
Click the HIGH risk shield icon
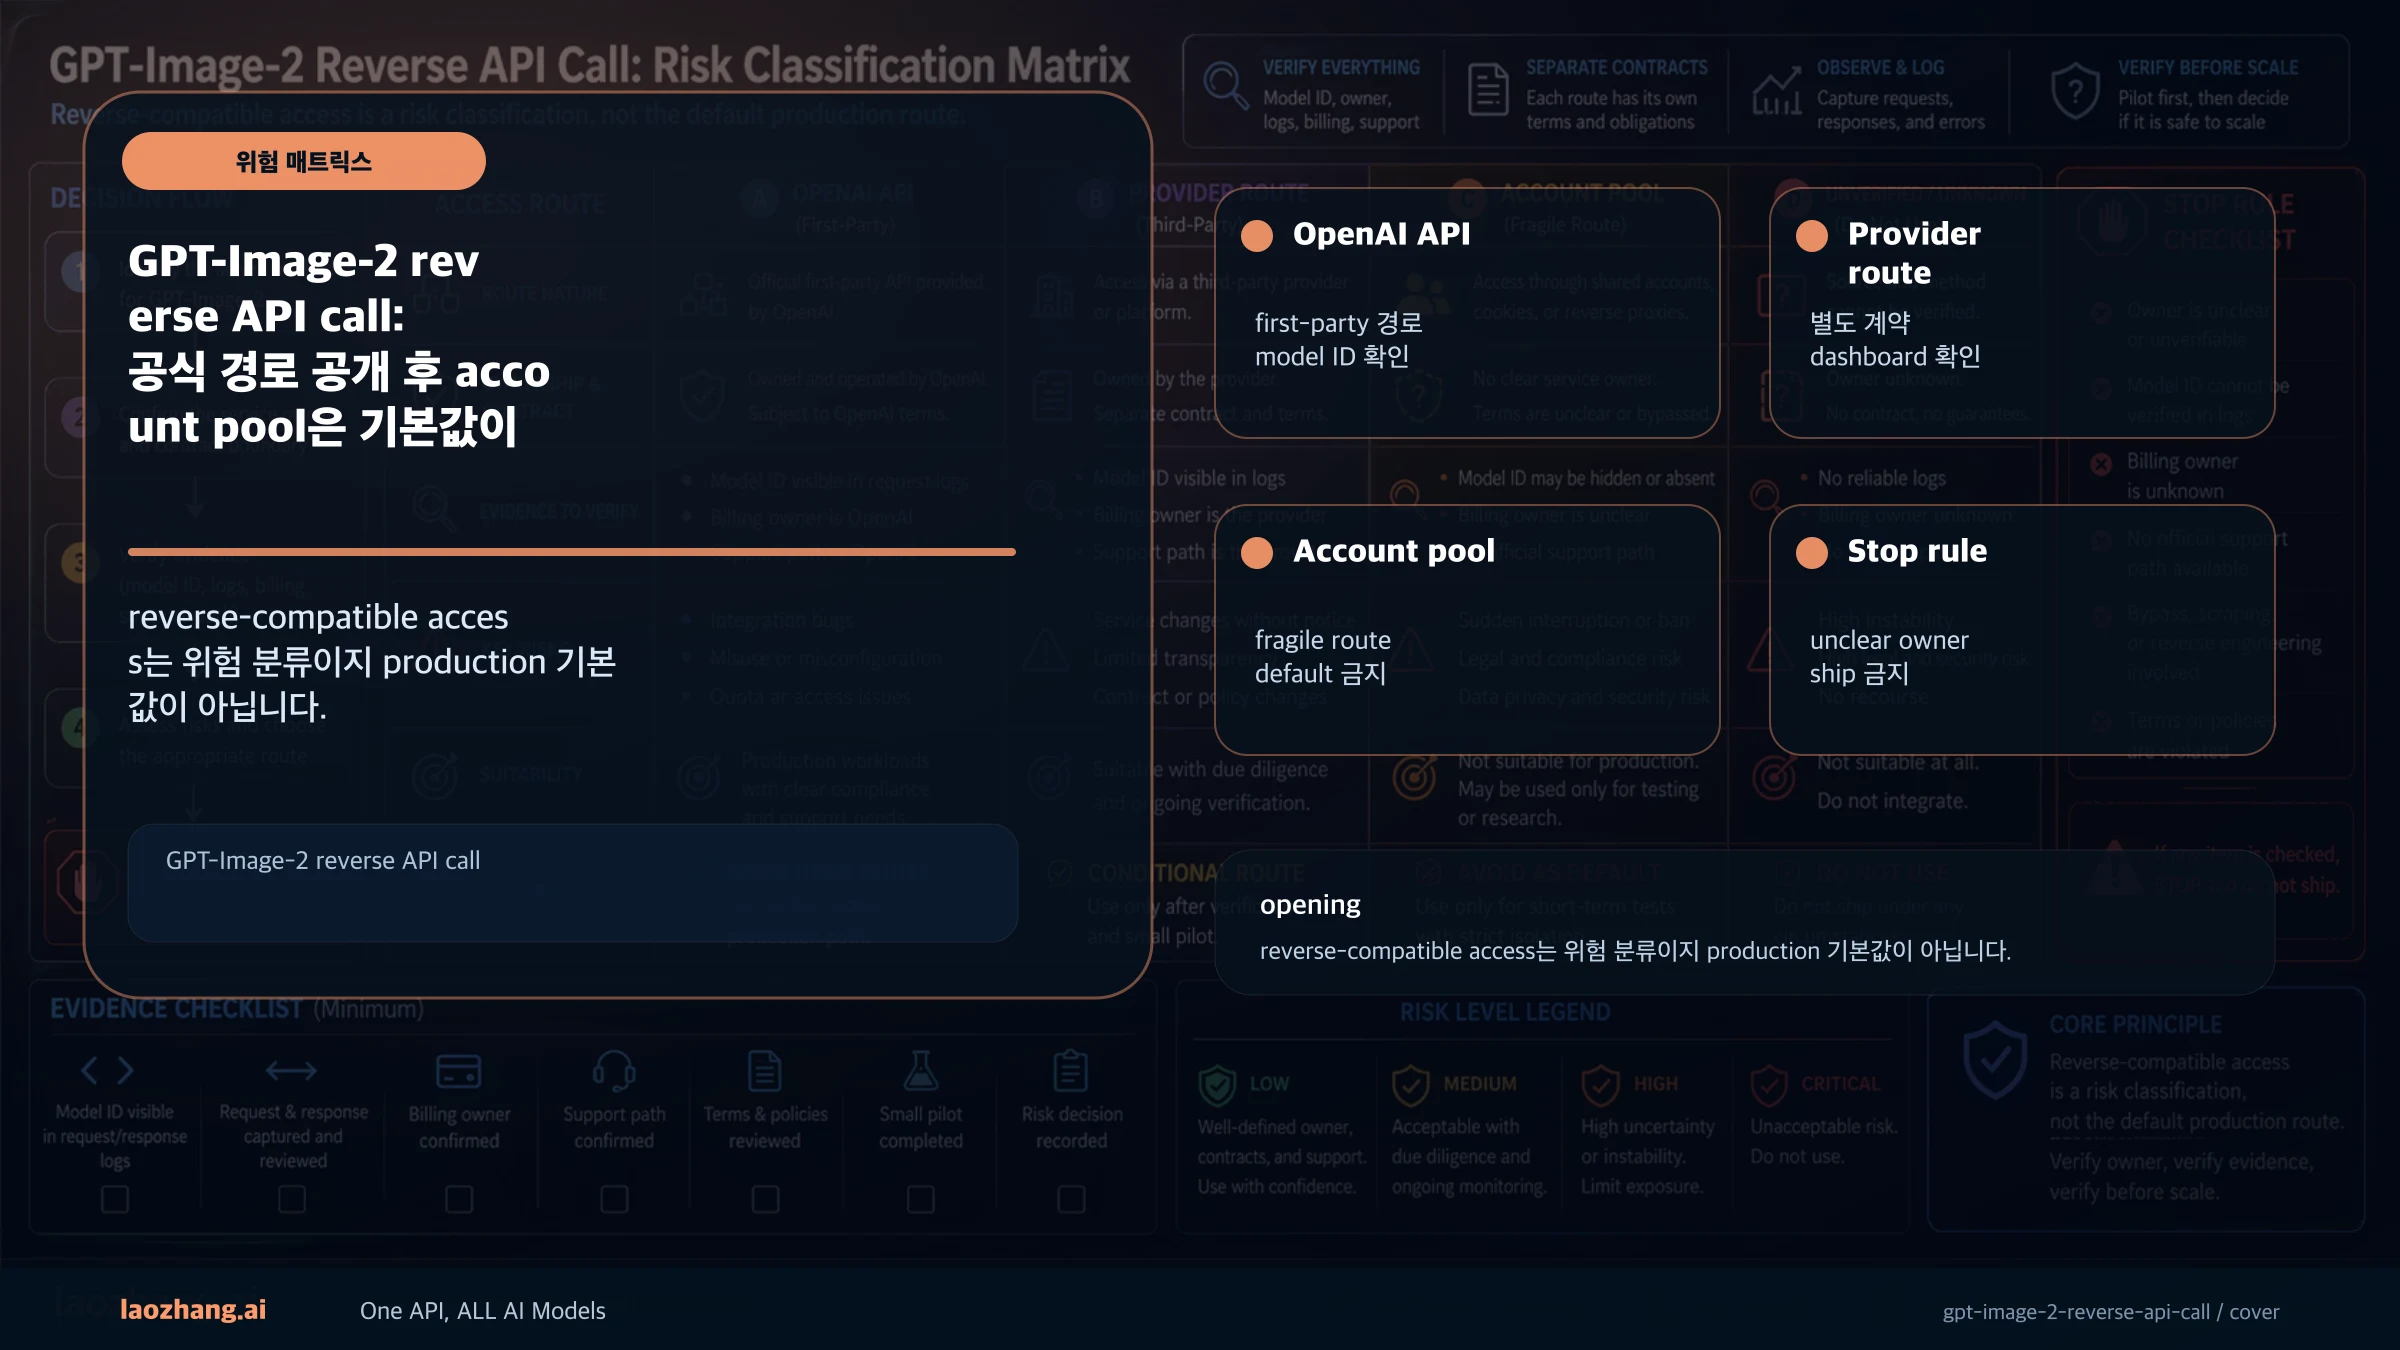(1600, 1085)
